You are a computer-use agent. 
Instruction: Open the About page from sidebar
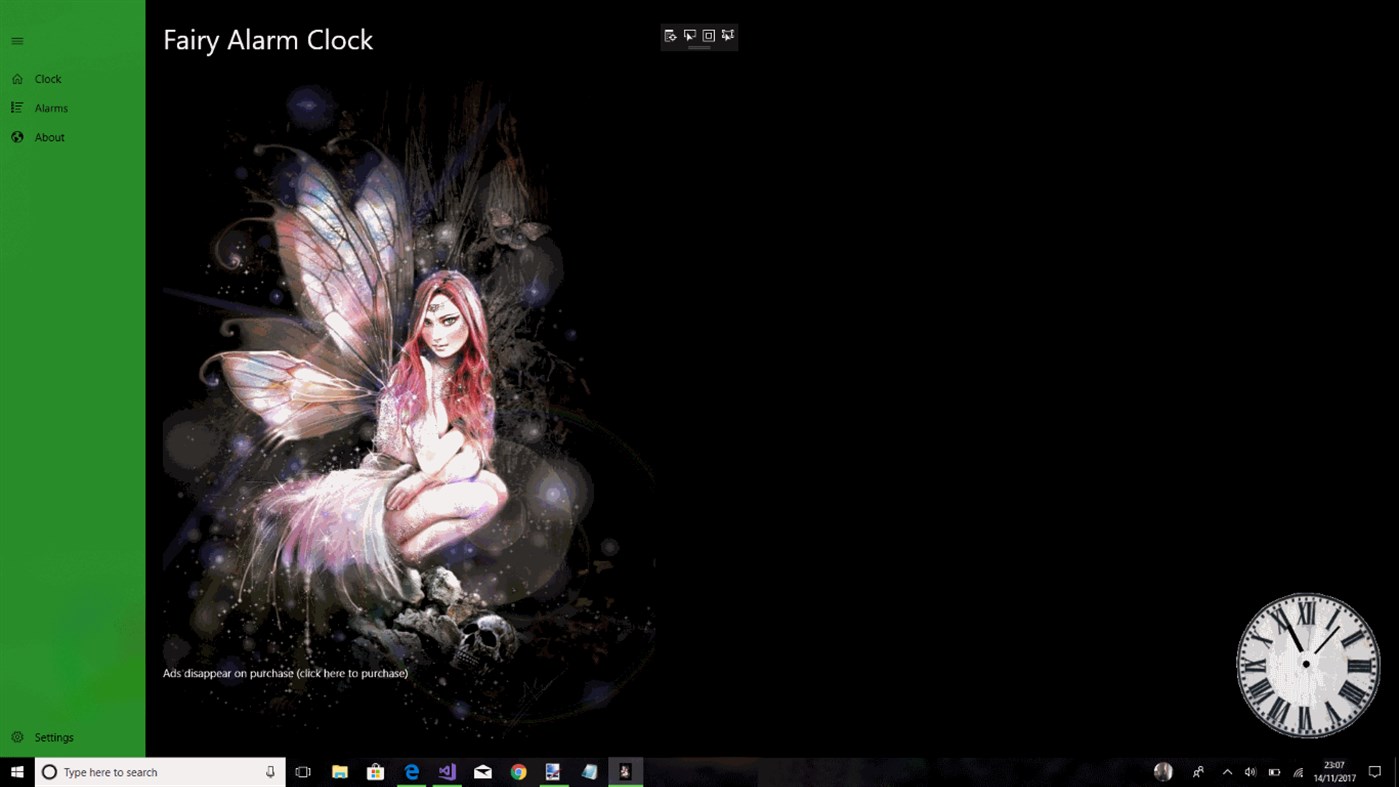pos(49,137)
